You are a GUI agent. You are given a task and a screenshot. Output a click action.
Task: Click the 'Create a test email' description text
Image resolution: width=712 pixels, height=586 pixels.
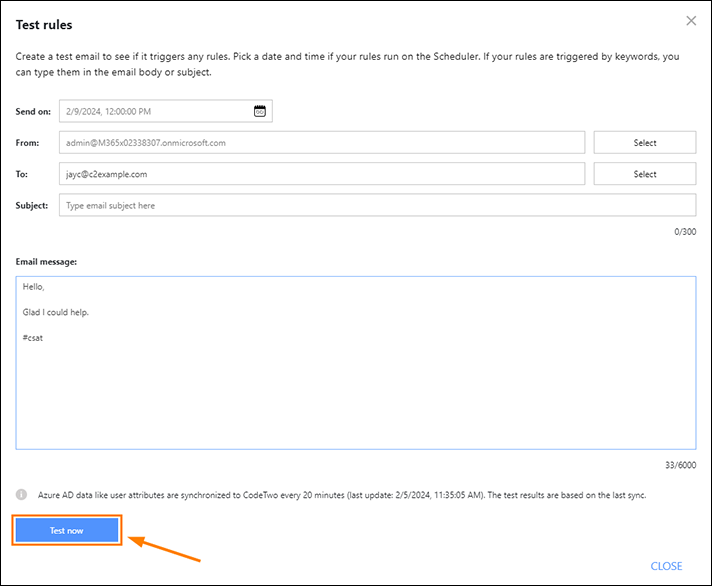click(347, 64)
